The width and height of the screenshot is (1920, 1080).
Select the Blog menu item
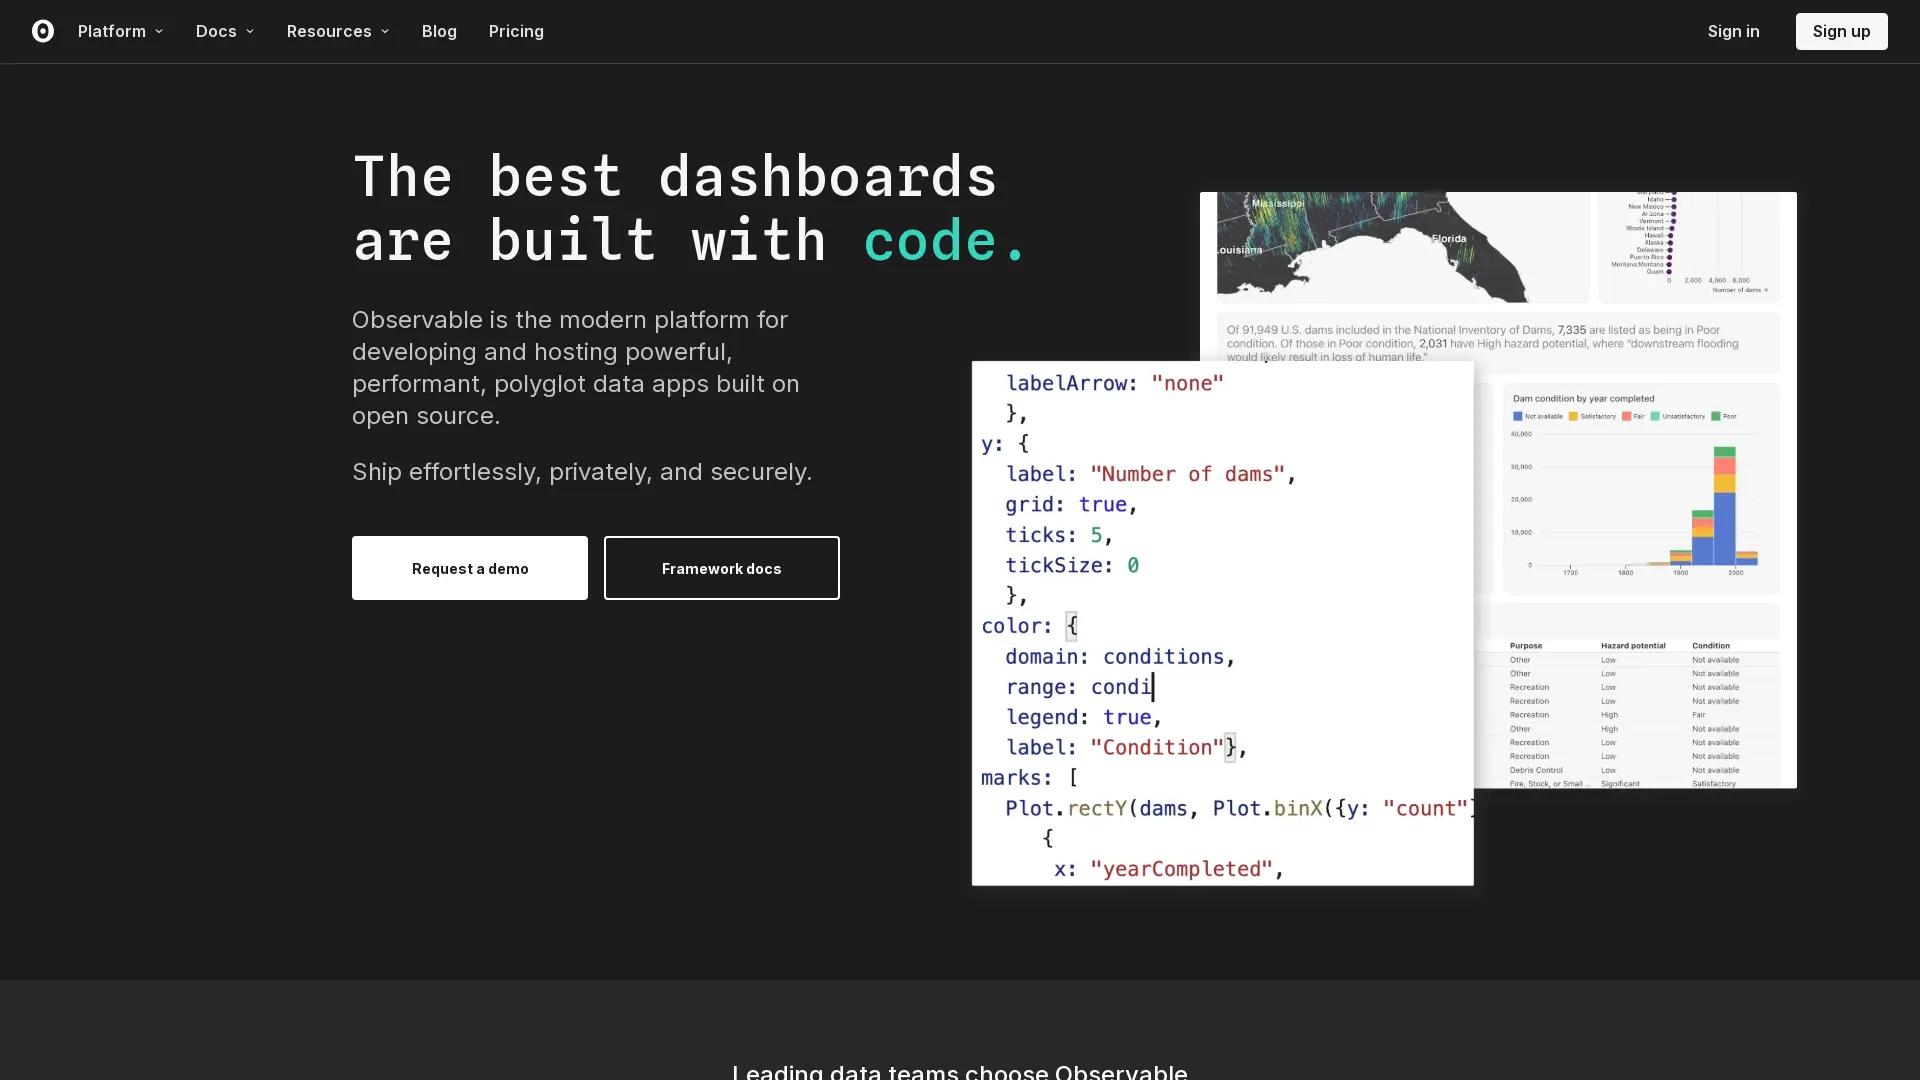439,31
